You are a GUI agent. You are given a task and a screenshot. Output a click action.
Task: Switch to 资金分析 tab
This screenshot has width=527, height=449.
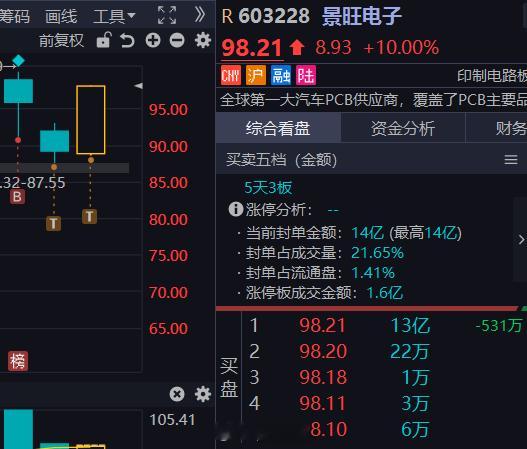click(403, 128)
